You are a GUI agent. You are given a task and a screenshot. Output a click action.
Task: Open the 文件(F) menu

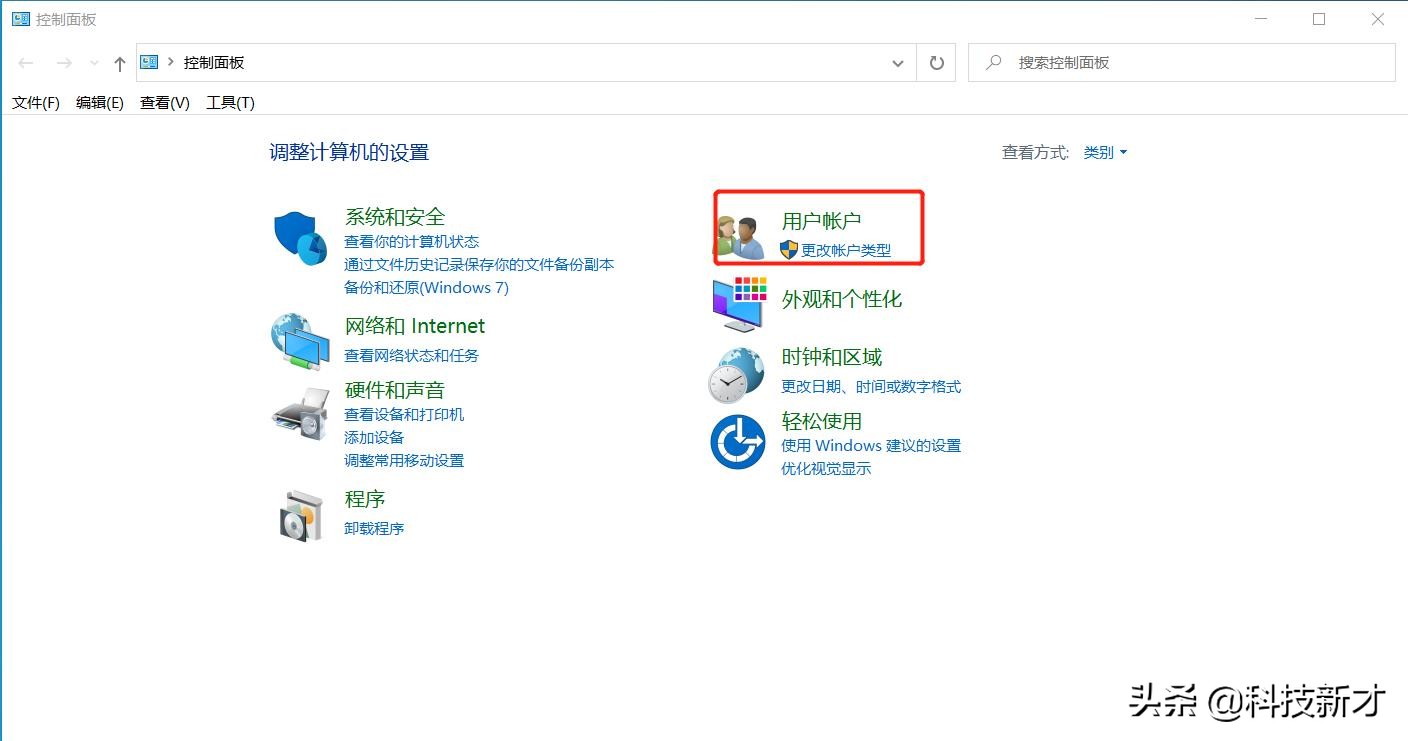tap(35, 101)
